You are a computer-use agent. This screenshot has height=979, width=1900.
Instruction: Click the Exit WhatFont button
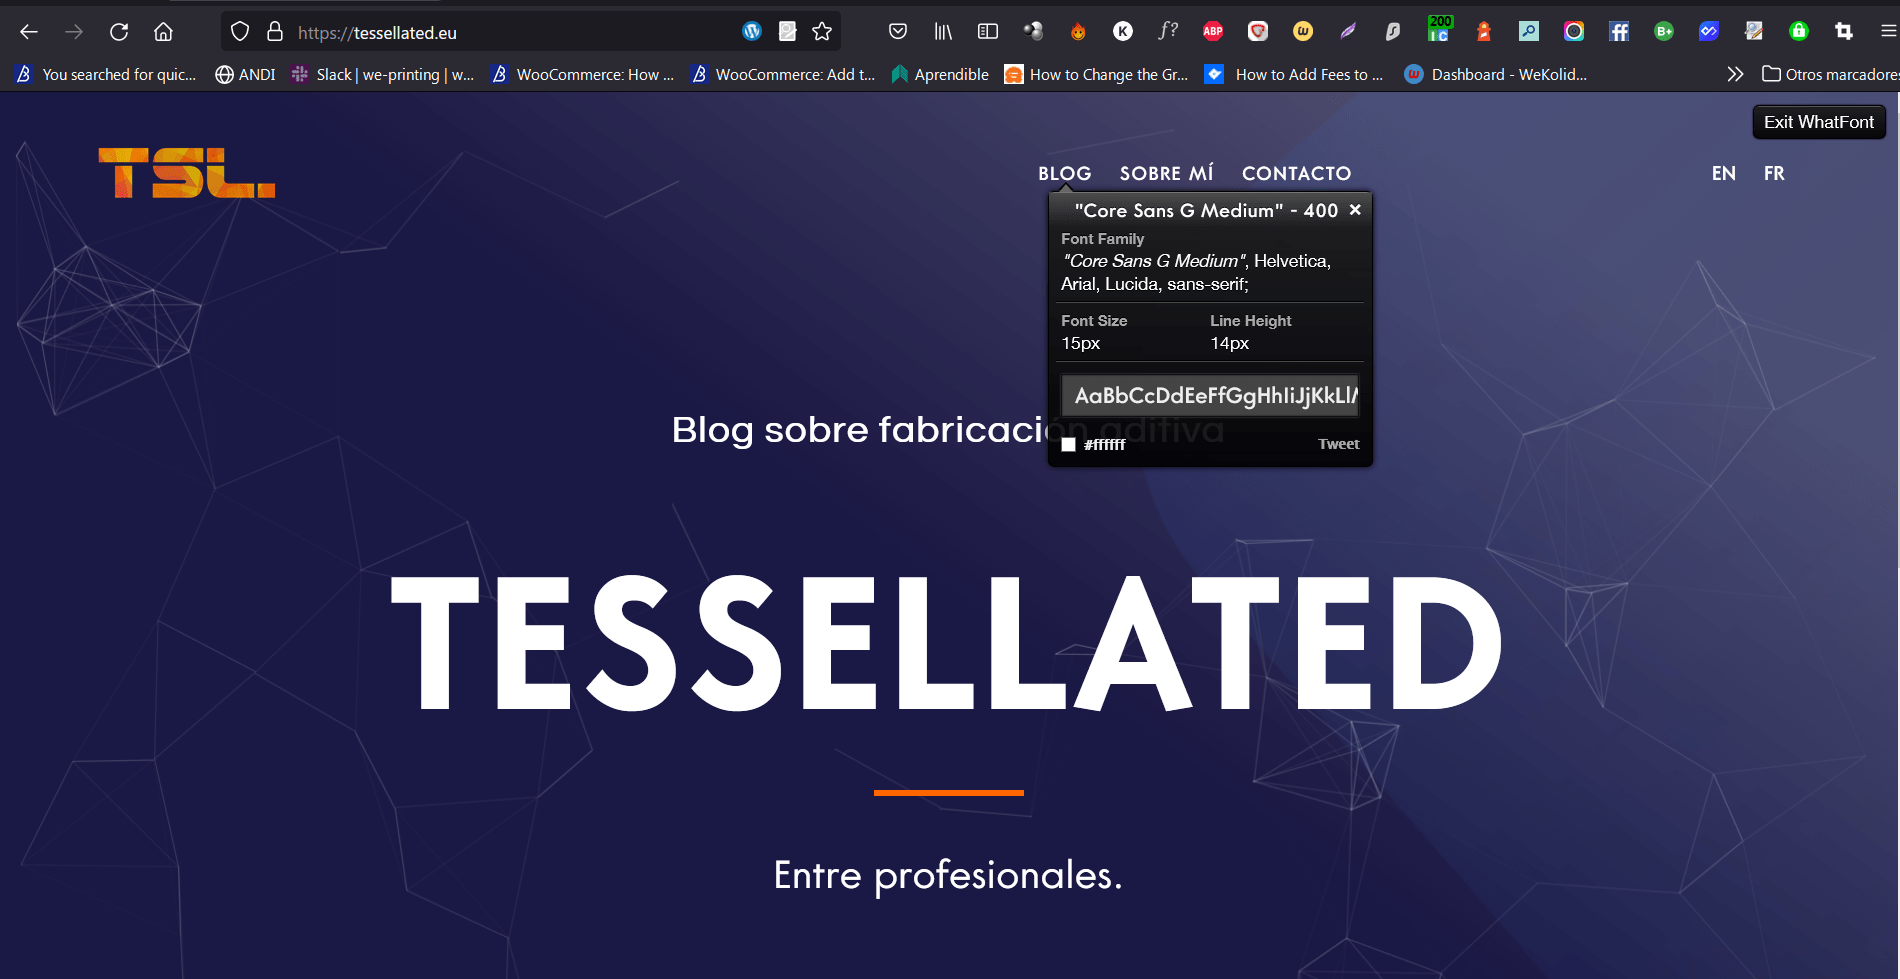tap(1819, 122)
